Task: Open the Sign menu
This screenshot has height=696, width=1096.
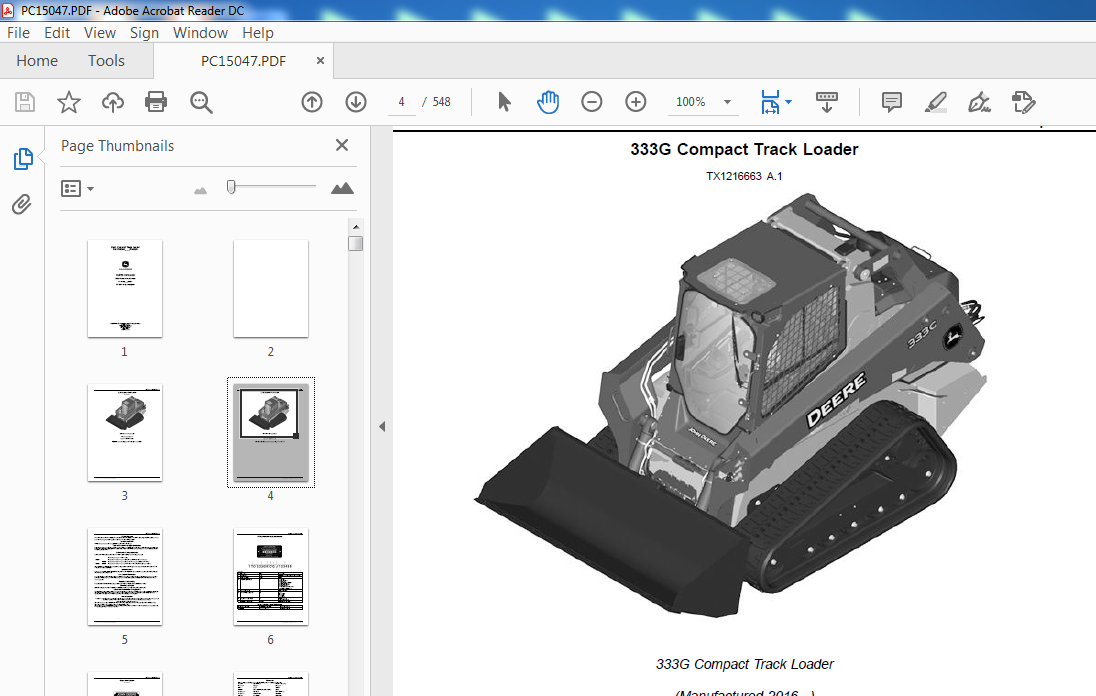Action: (144, 33)
